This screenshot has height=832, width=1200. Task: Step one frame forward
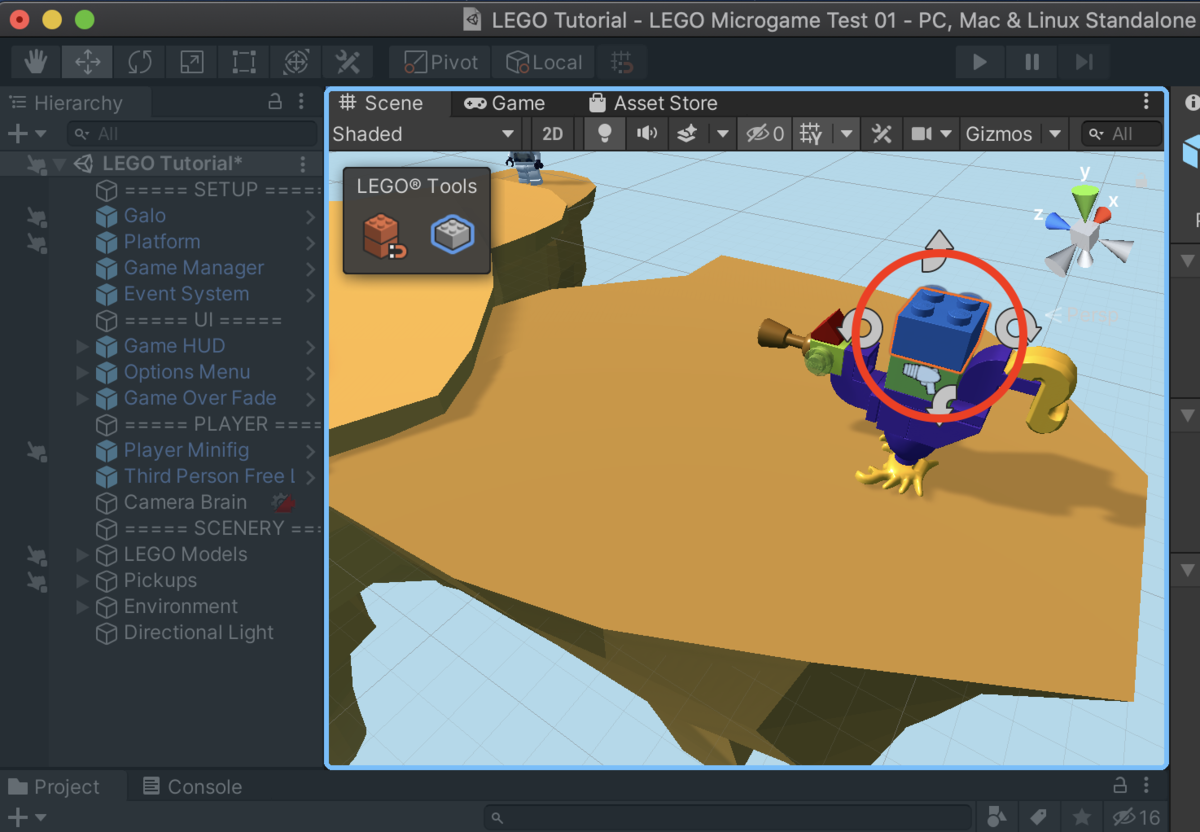click(1084, 62)
